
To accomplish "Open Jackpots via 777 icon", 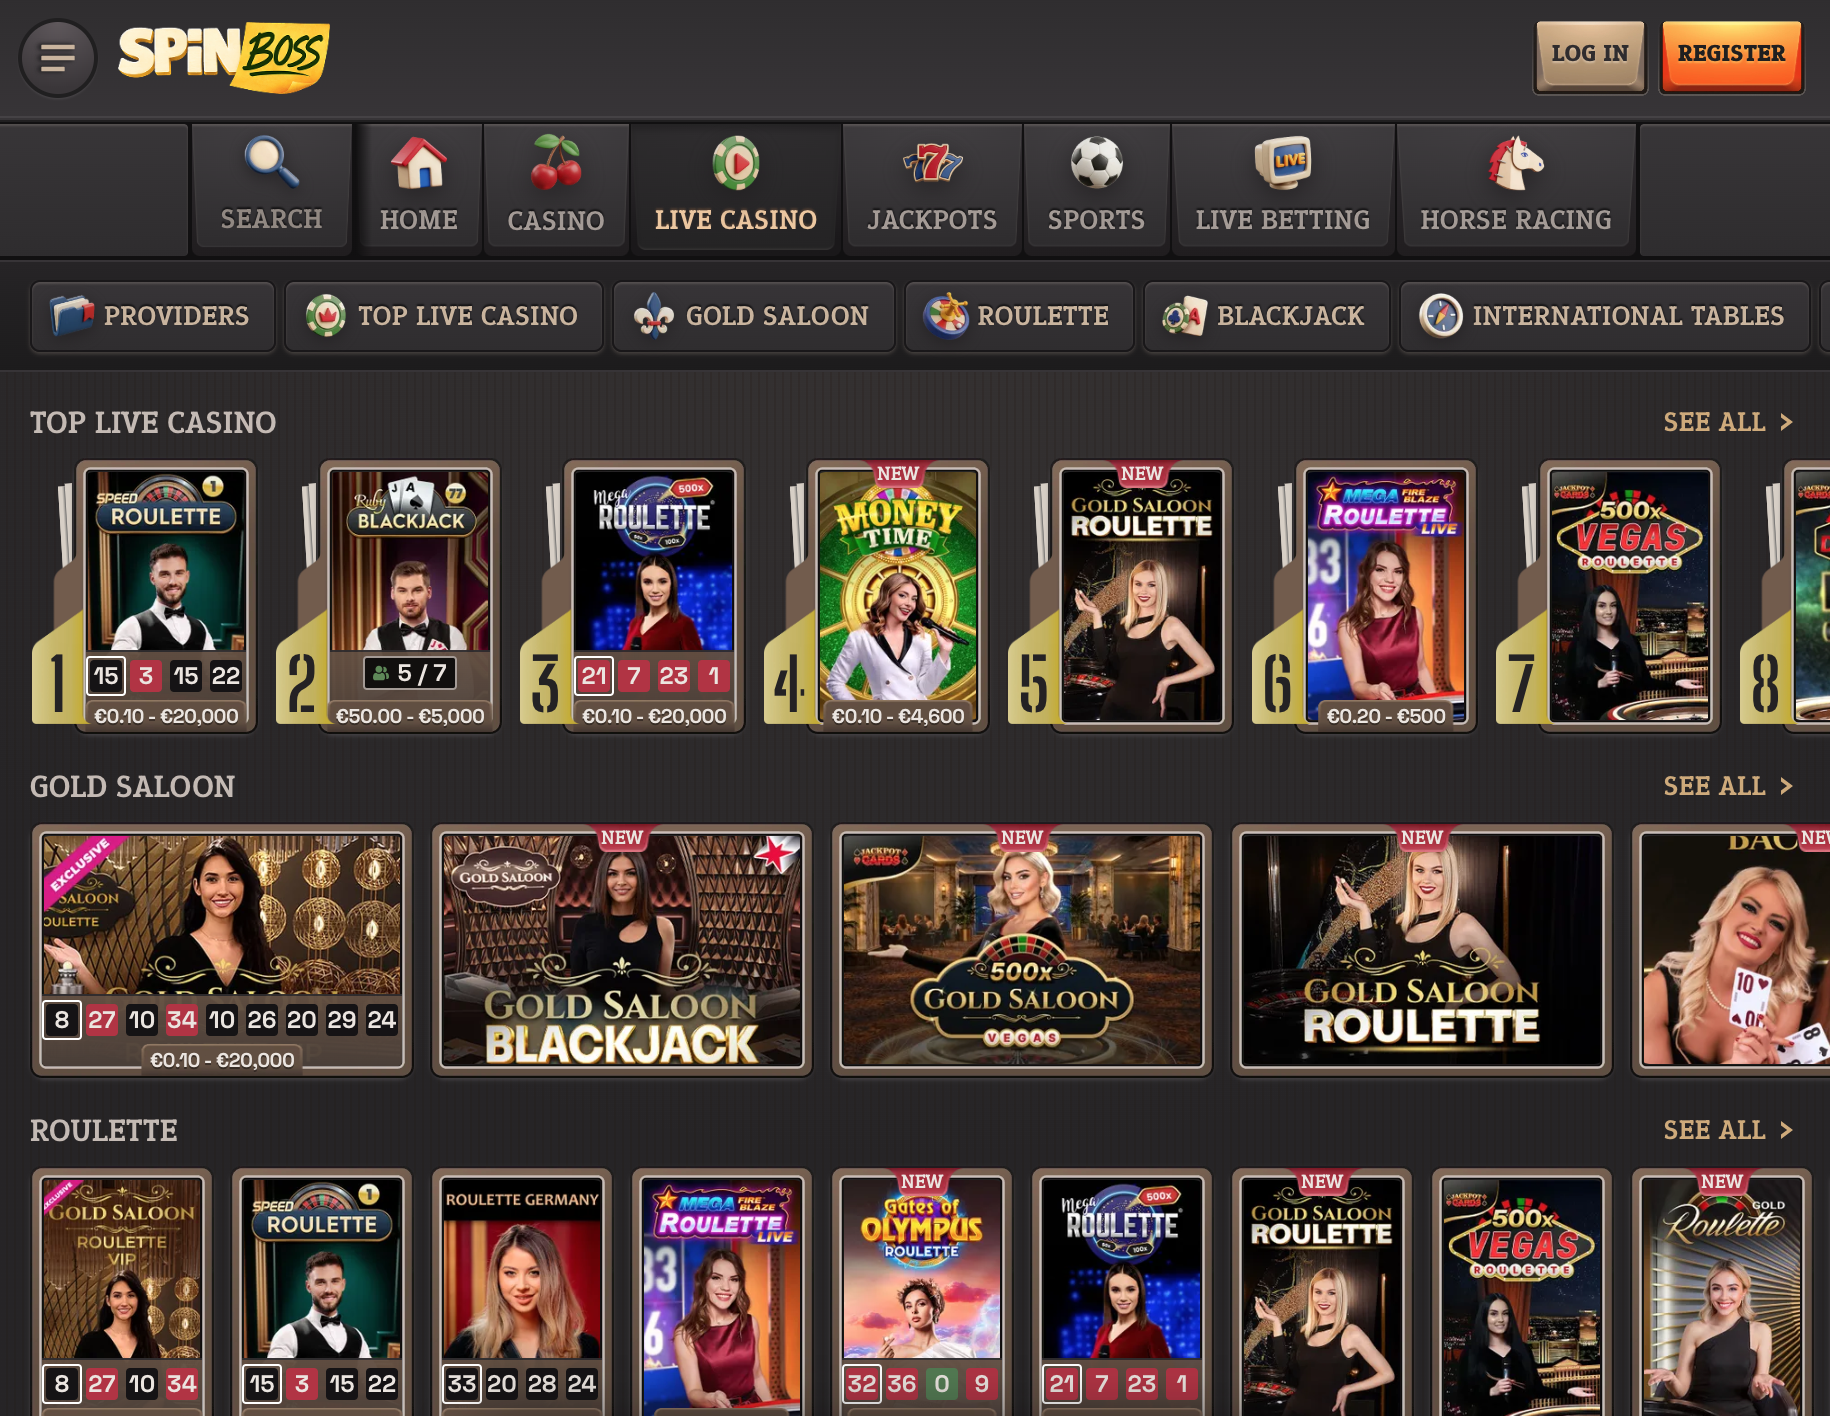I will tap(932, 162).
